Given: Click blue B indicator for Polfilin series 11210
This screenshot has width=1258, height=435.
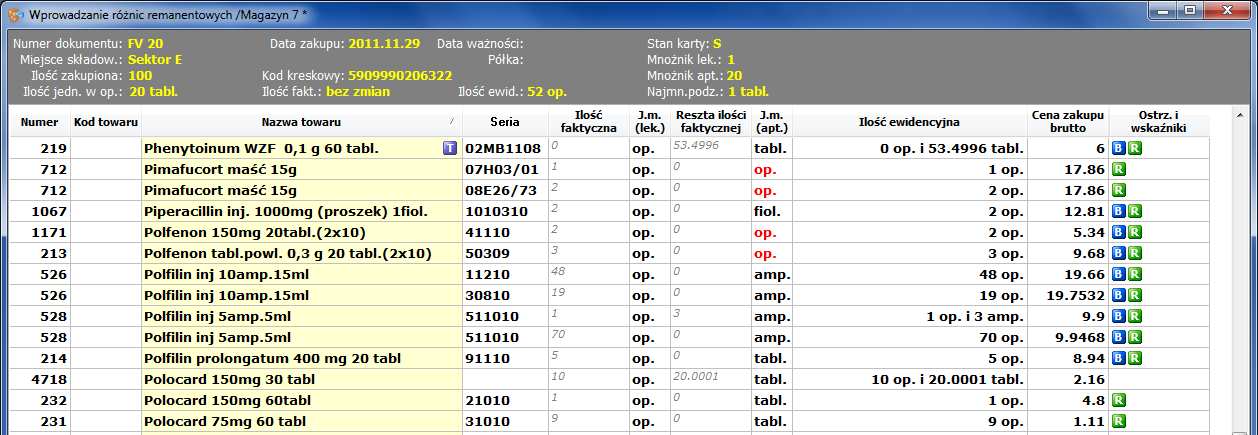Looking at the screenshot, I should point(1119,274).
